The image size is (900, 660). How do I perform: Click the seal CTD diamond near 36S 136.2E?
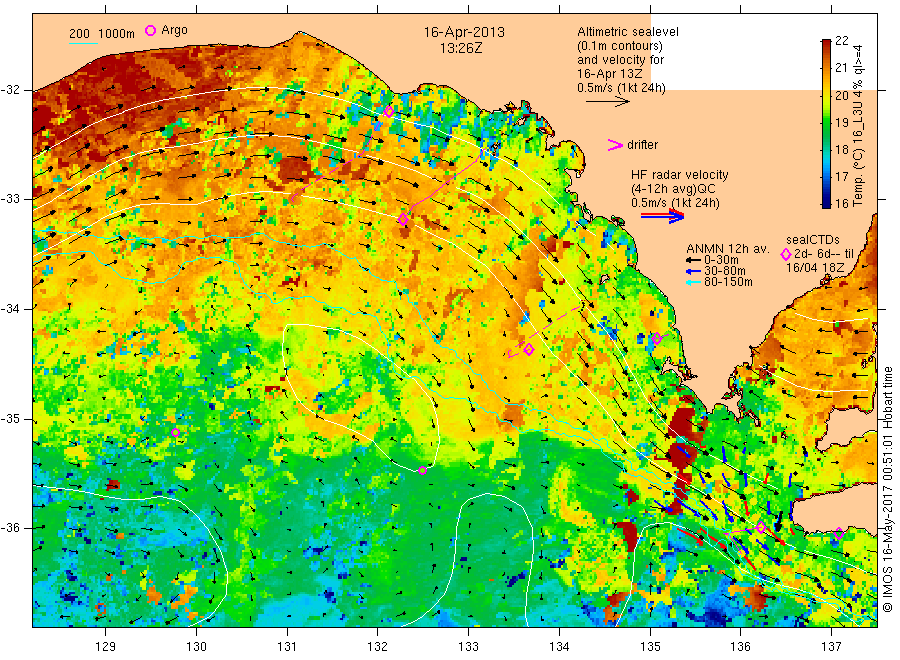[761, 527]
